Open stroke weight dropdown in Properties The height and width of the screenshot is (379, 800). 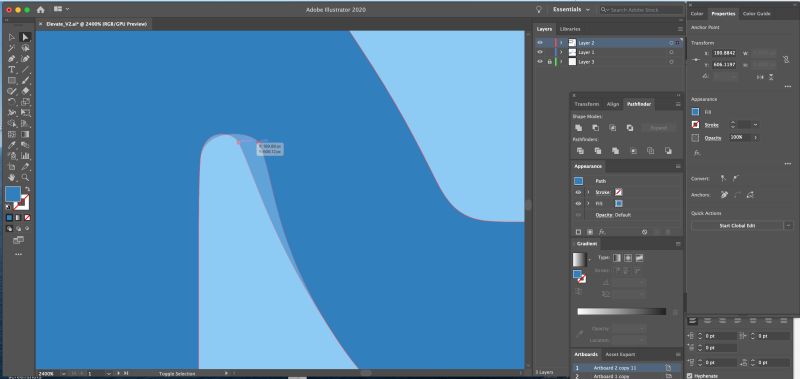pyautogui.click(x=756, y=124)
